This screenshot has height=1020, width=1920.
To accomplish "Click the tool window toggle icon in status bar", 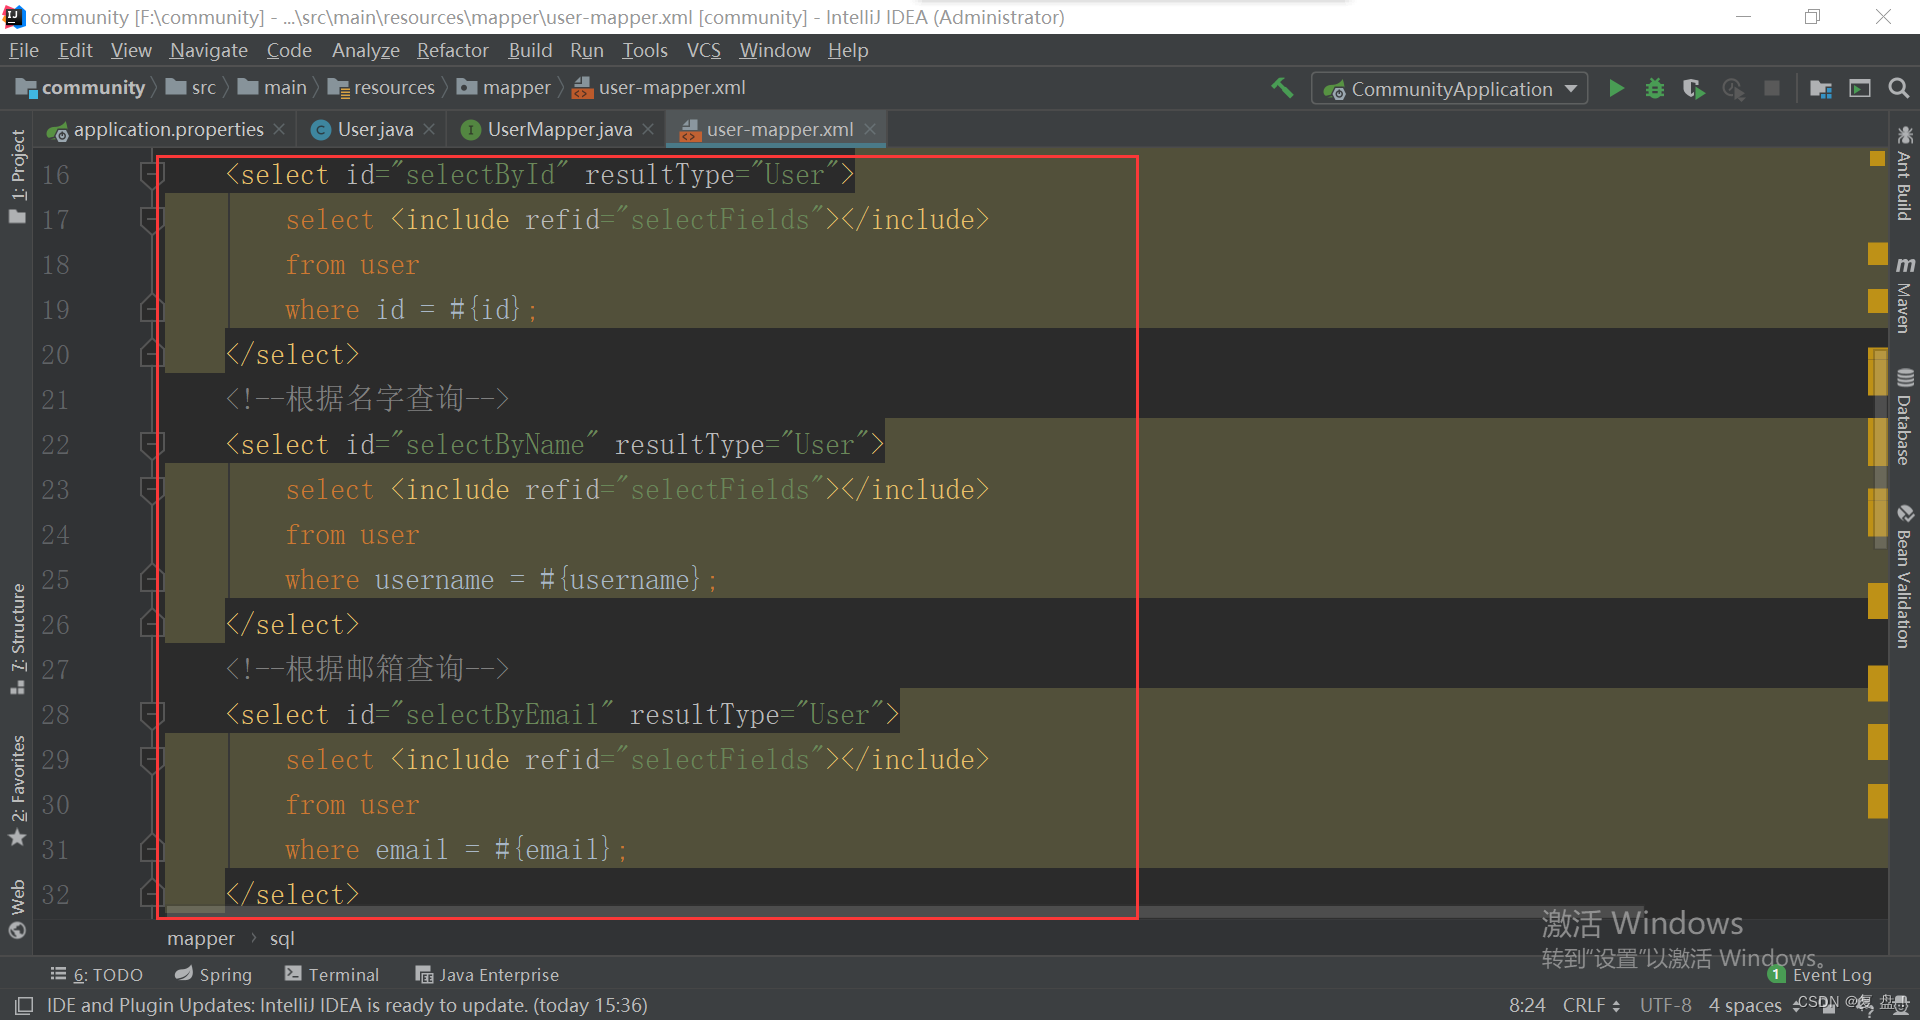I will (24, 1005).
